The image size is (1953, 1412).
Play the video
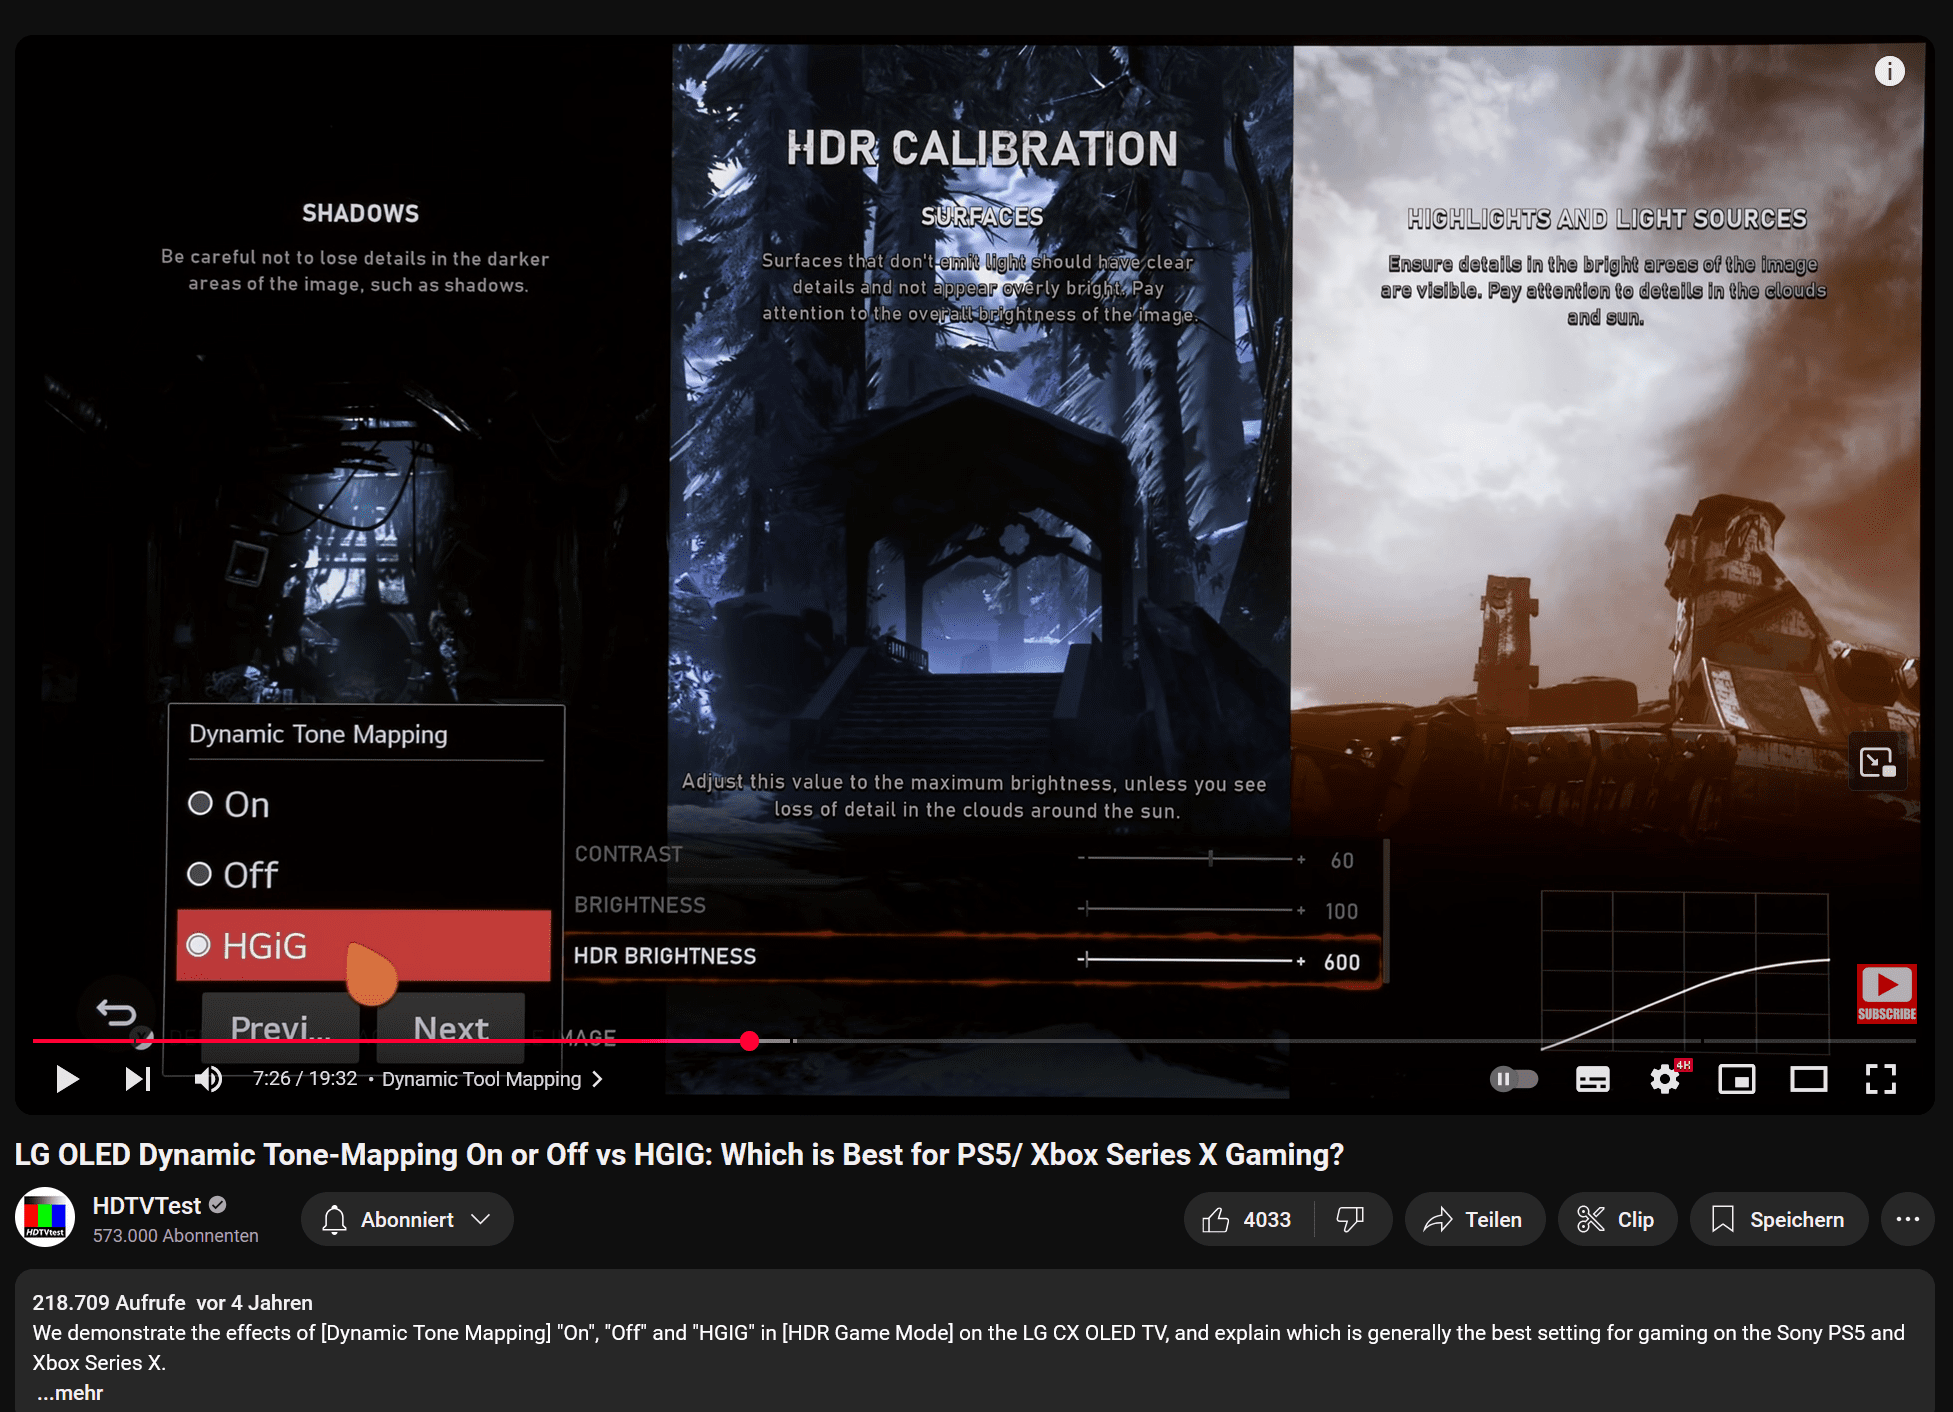point(67,1079)
